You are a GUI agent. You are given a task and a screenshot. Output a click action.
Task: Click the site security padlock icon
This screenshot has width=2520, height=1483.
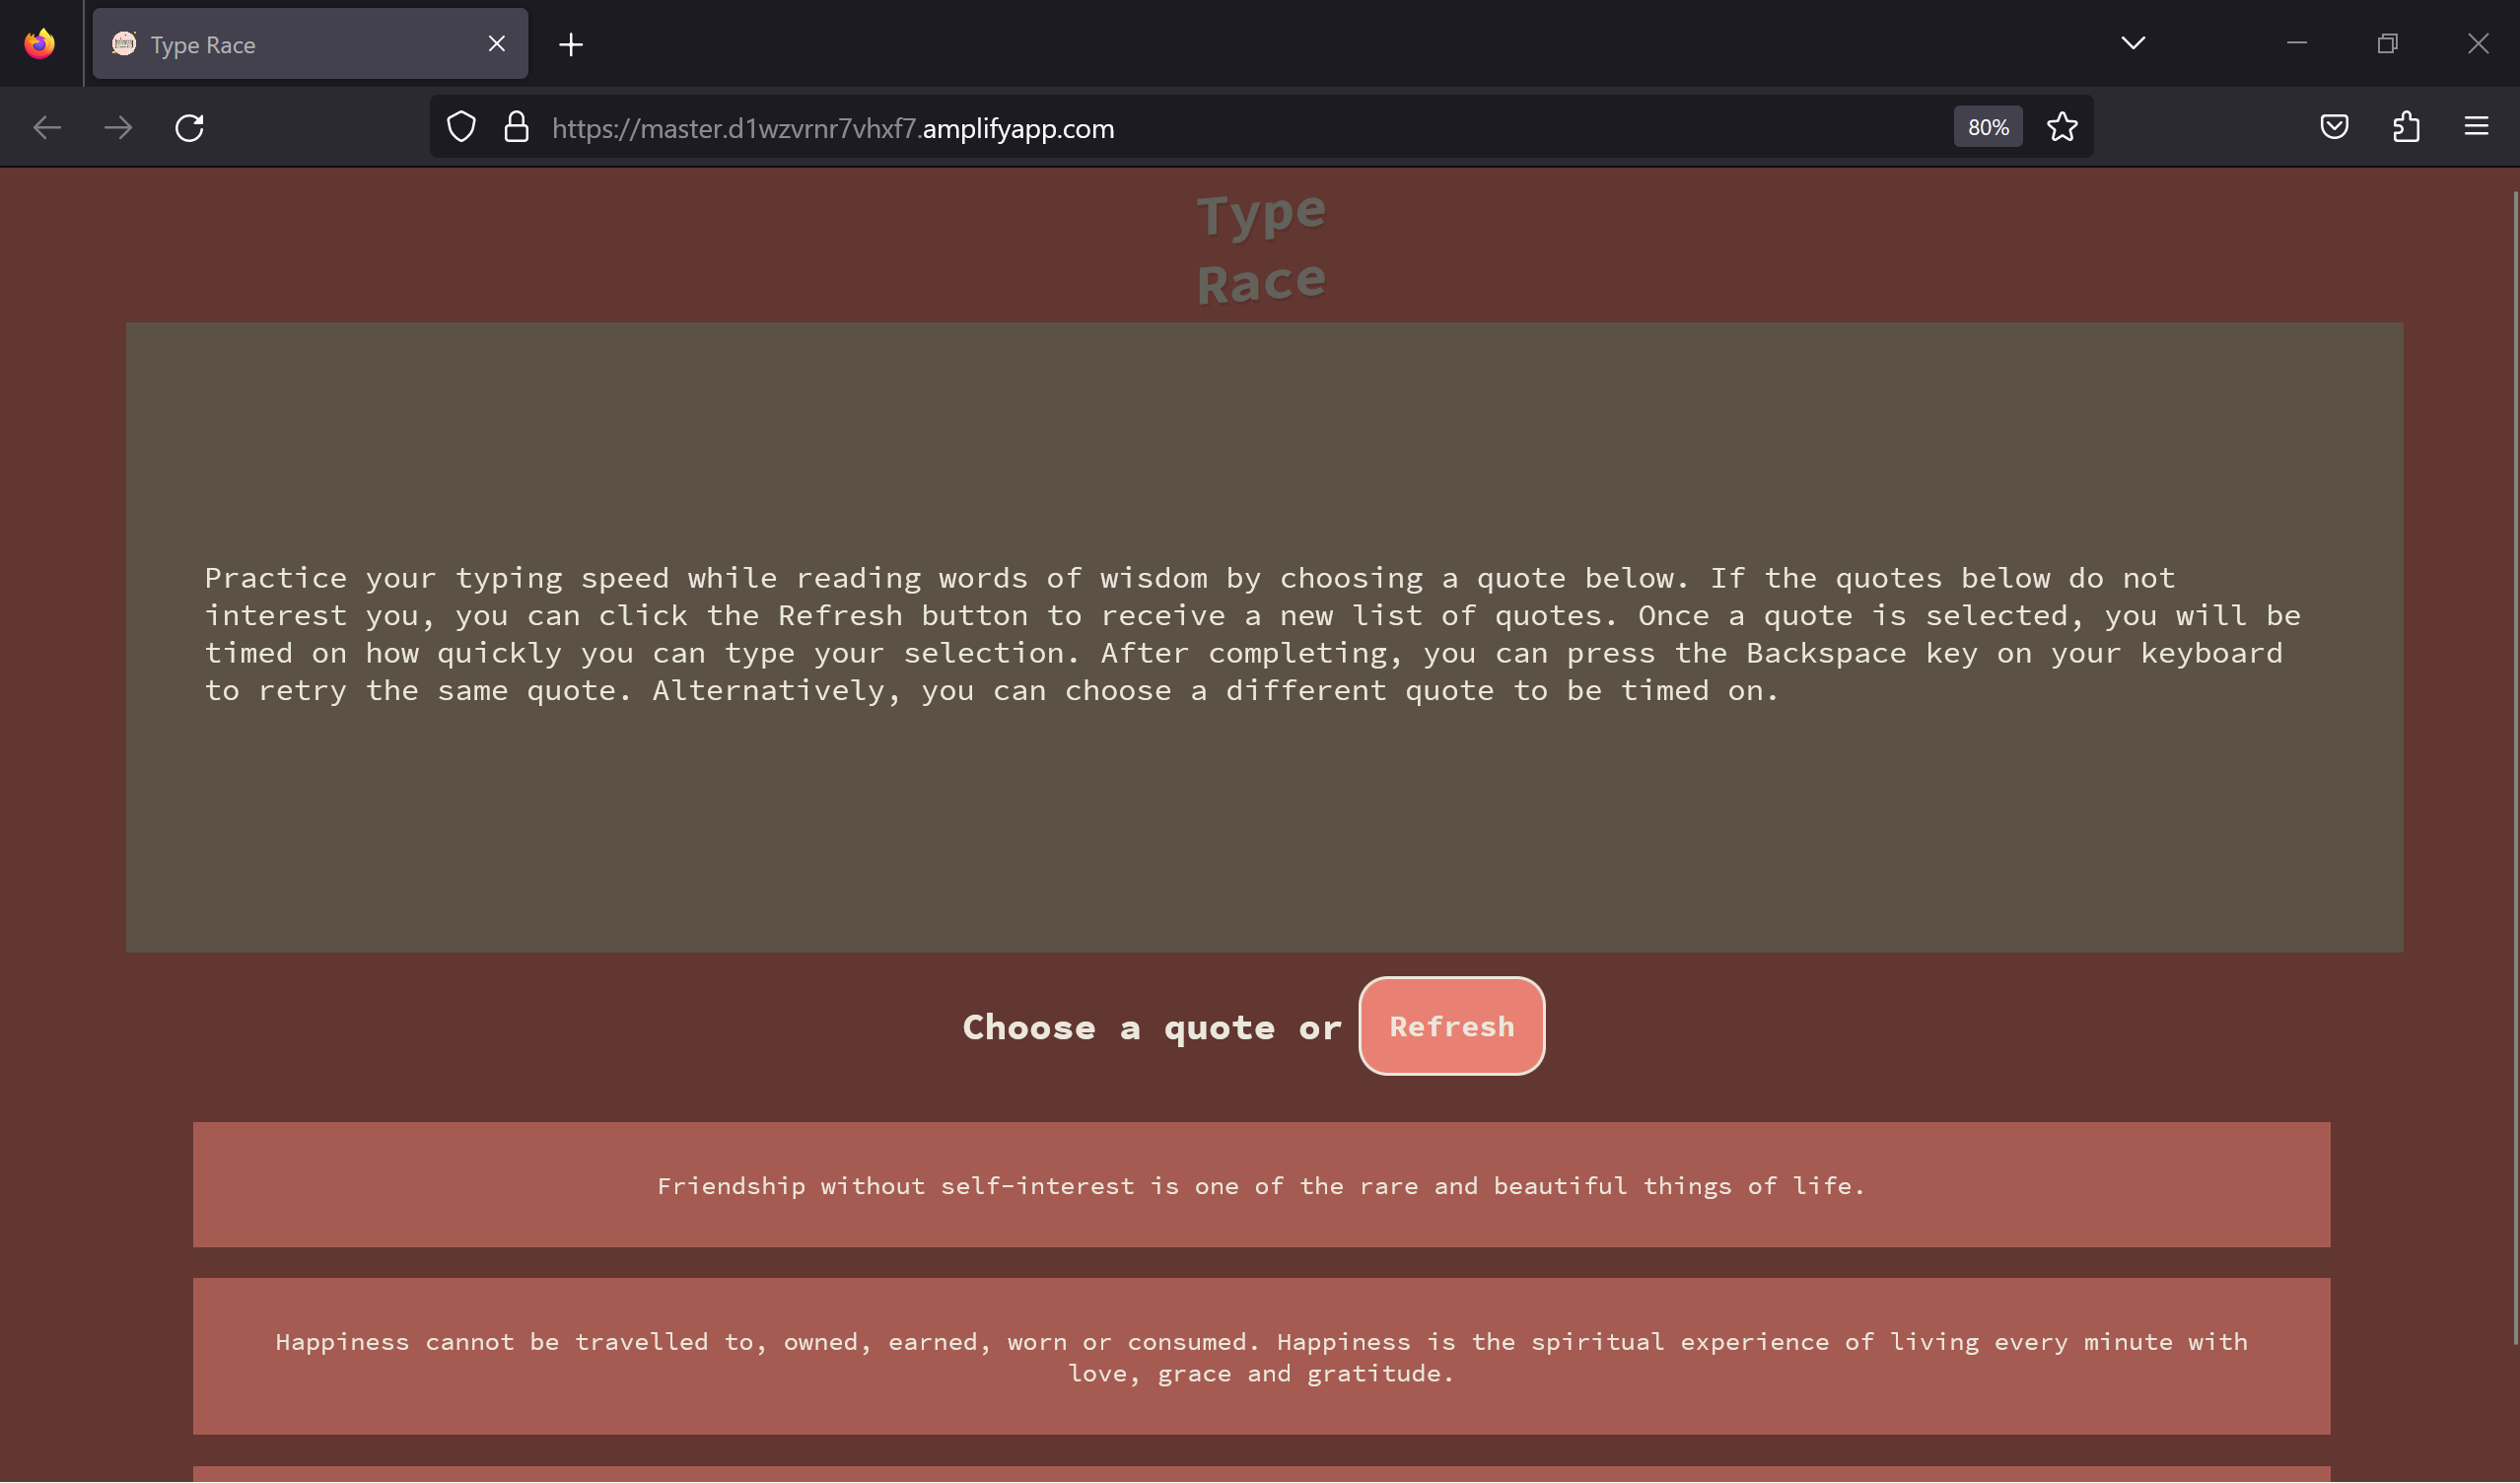click(516, 128)
